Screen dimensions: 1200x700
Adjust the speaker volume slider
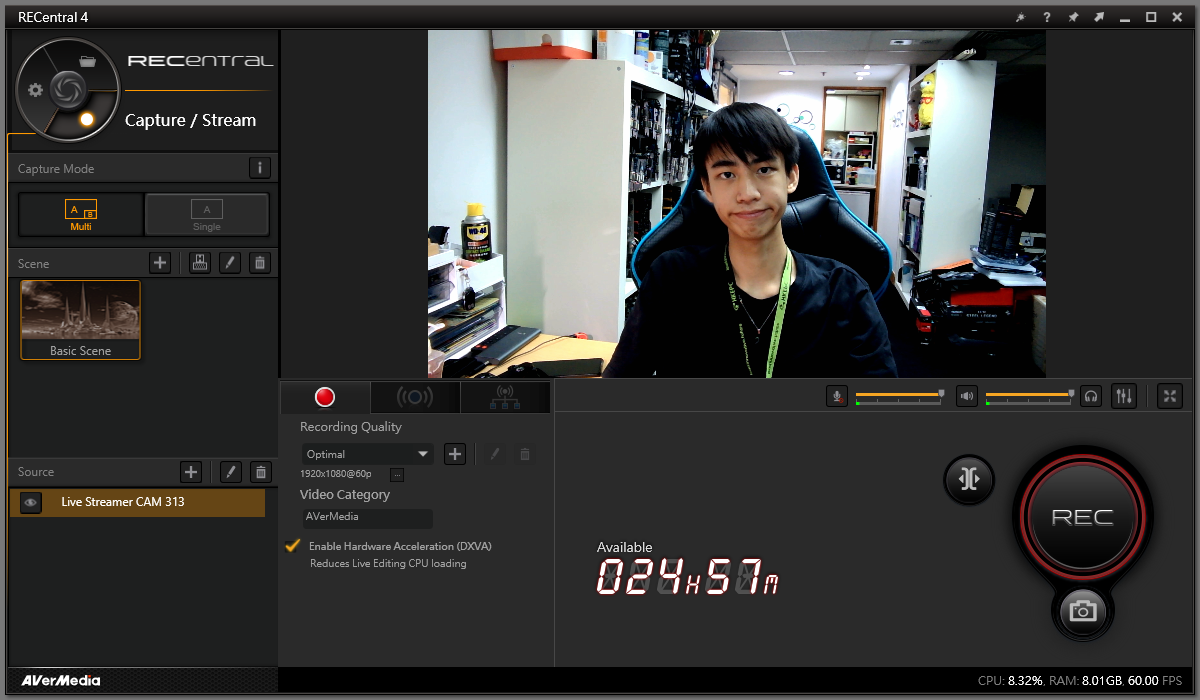pyautogui.click(x=1030, y=396)
